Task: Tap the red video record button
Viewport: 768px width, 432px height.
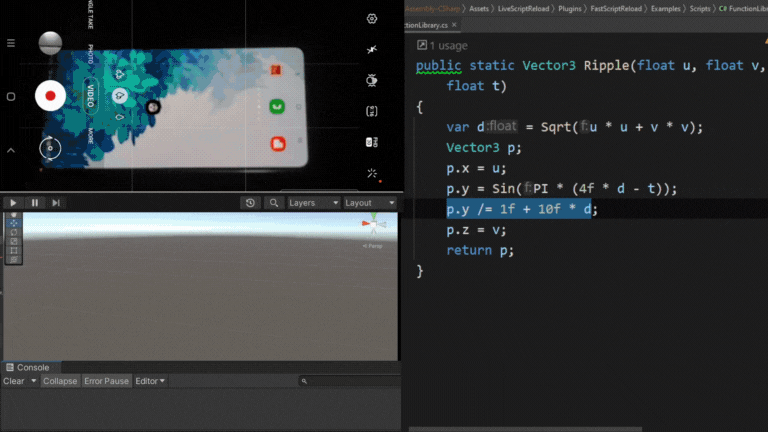Action: tap(50, 96)
